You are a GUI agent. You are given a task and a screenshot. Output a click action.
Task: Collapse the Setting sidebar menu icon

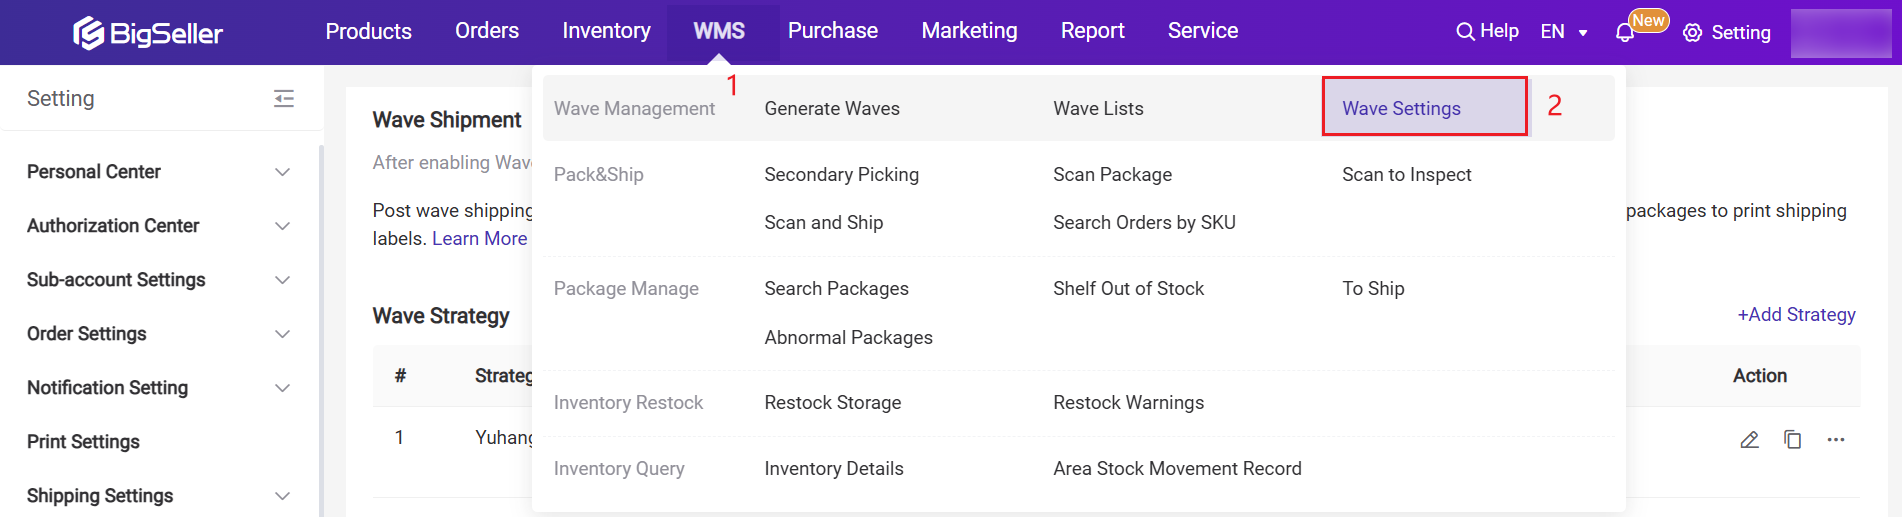[284, 98]
